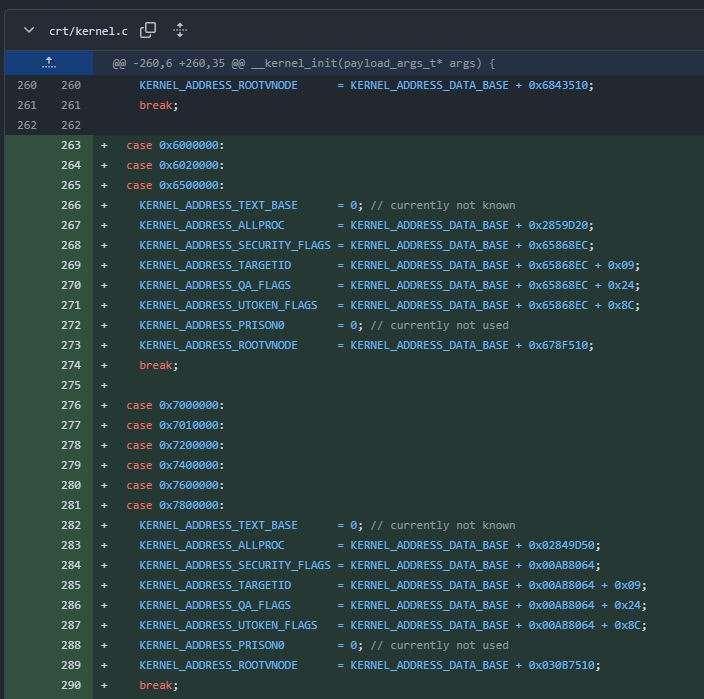Click KERNEL_ADDRESS_DATA_BASE on line 283
The height and width of the screenshot is (699, 704).
tap(430, 545)
